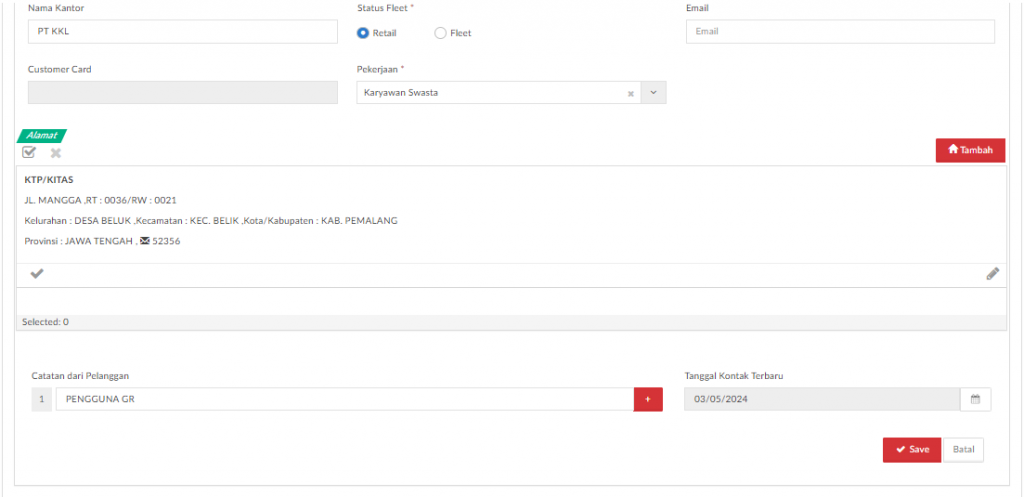The image size is (1024, 497).
Task: Click the pencil edit icon for KTP/KITAS address
Action: pos(993,274)
